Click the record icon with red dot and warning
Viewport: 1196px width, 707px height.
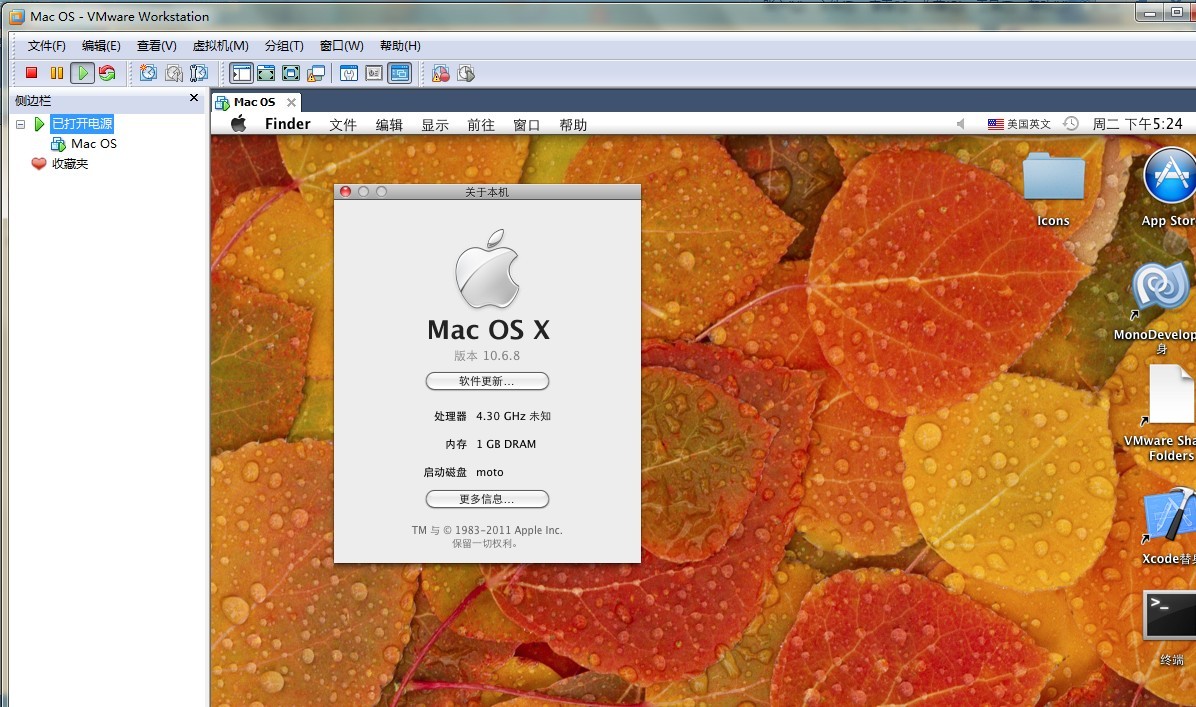coord(441,73)
